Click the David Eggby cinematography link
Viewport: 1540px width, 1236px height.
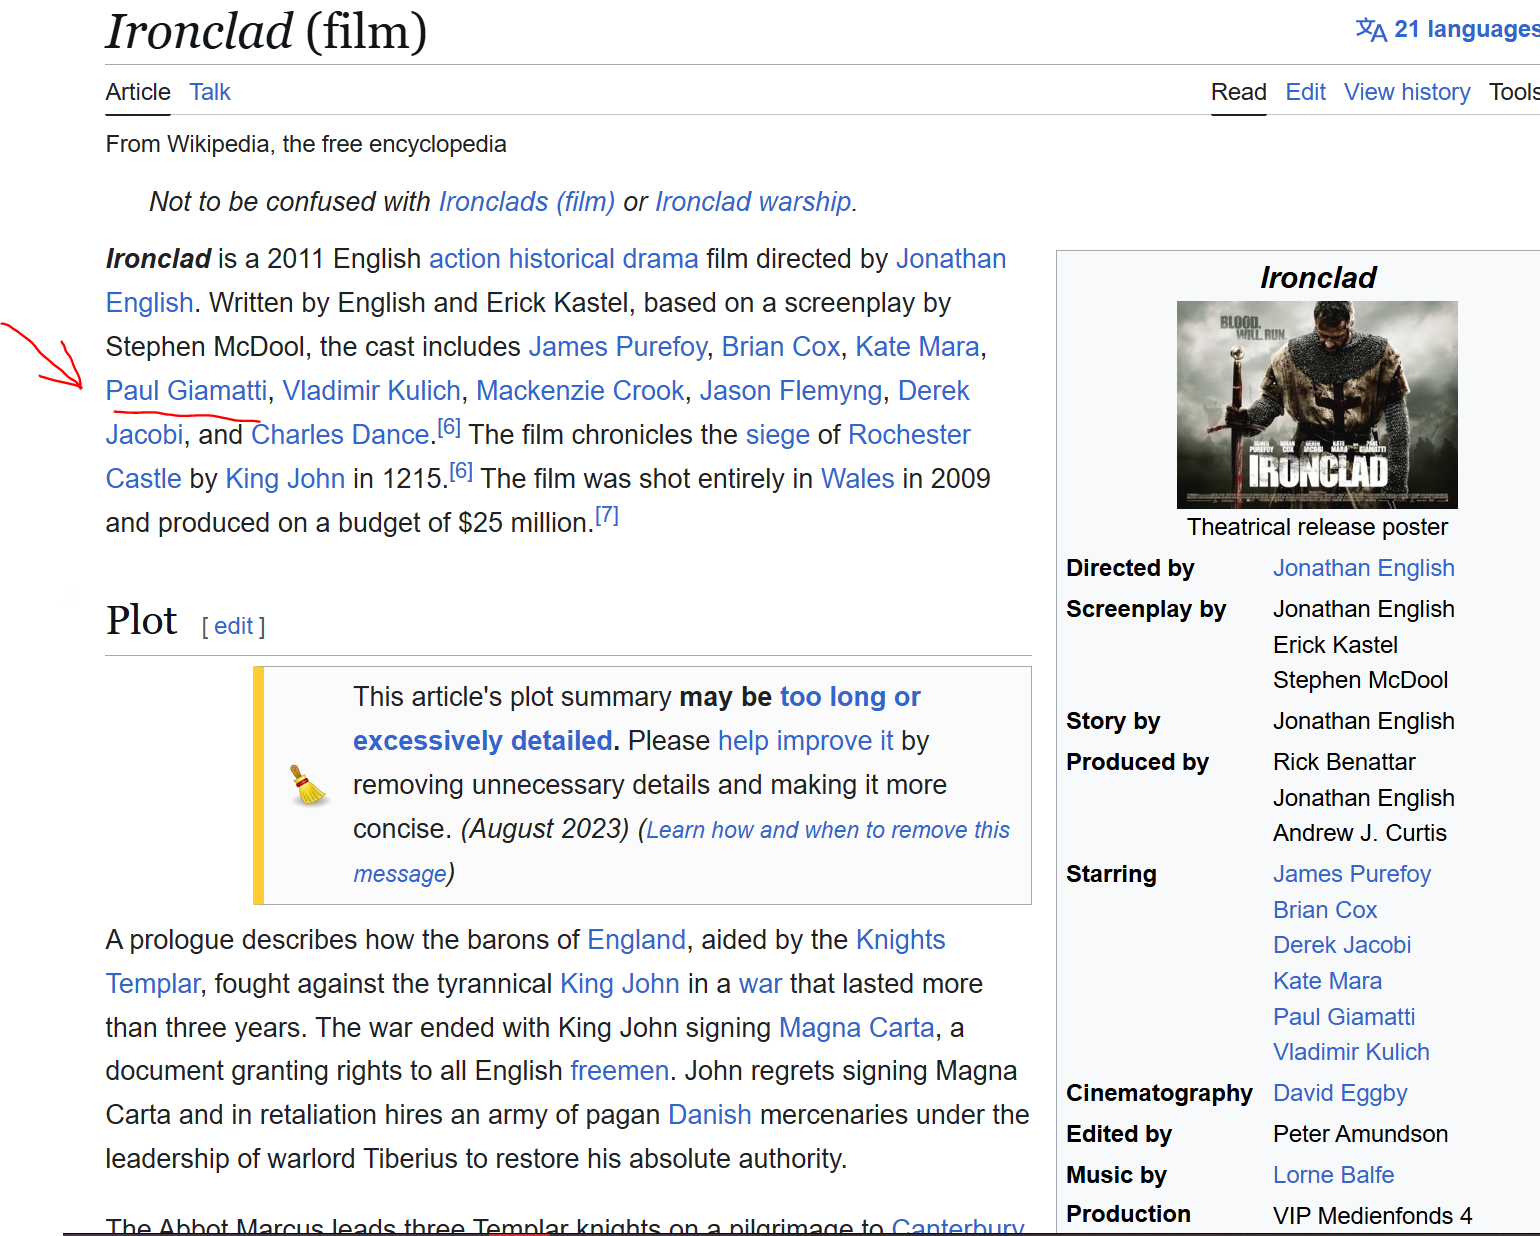point(1340,1093)
